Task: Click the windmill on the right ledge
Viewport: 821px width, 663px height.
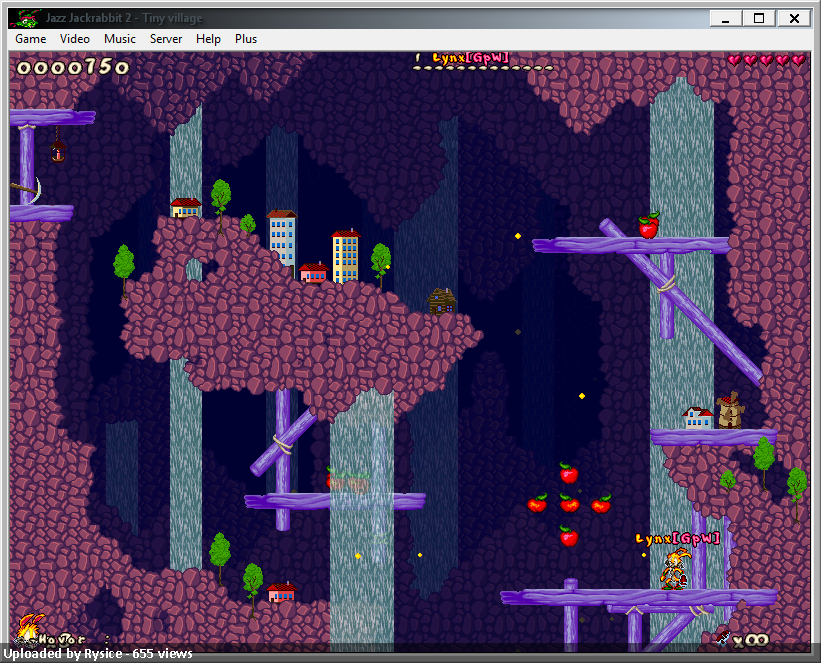Action: coord(730,411)
